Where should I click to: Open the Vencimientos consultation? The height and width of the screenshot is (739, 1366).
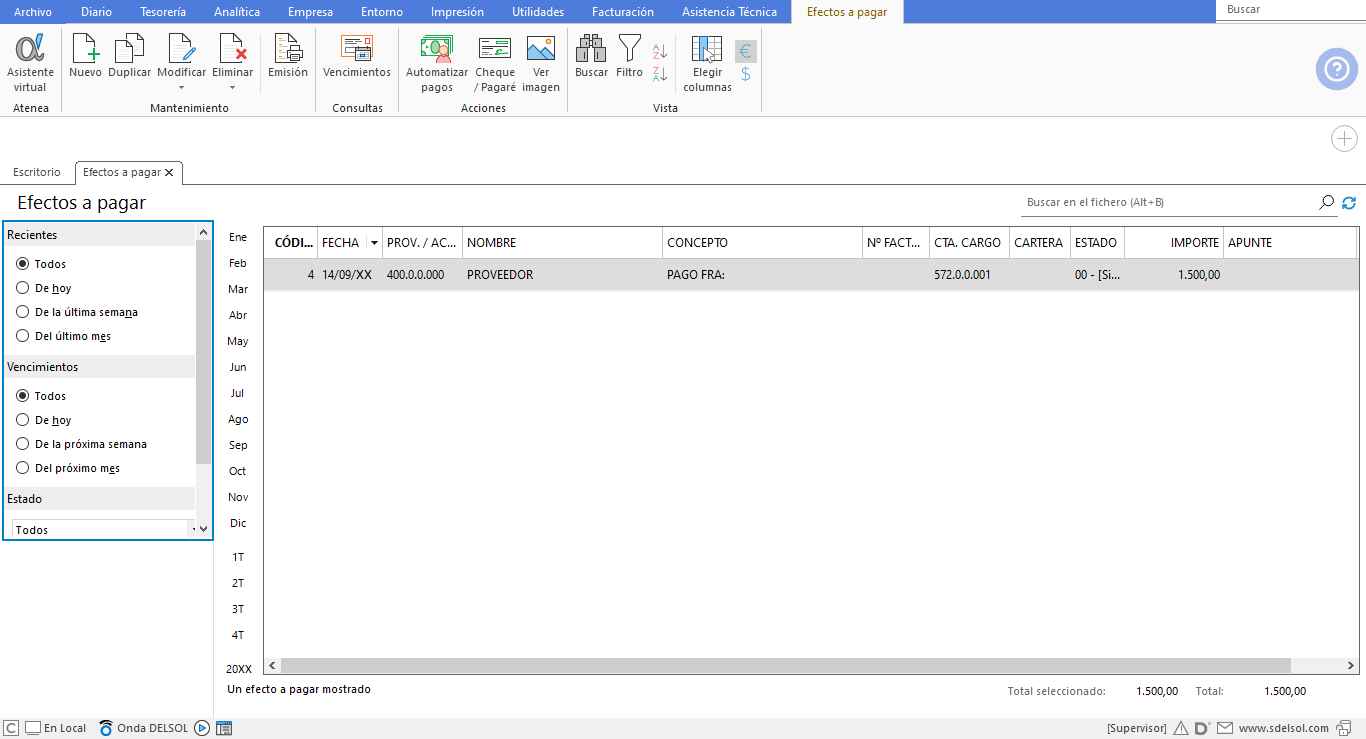[x=357, y=56]
